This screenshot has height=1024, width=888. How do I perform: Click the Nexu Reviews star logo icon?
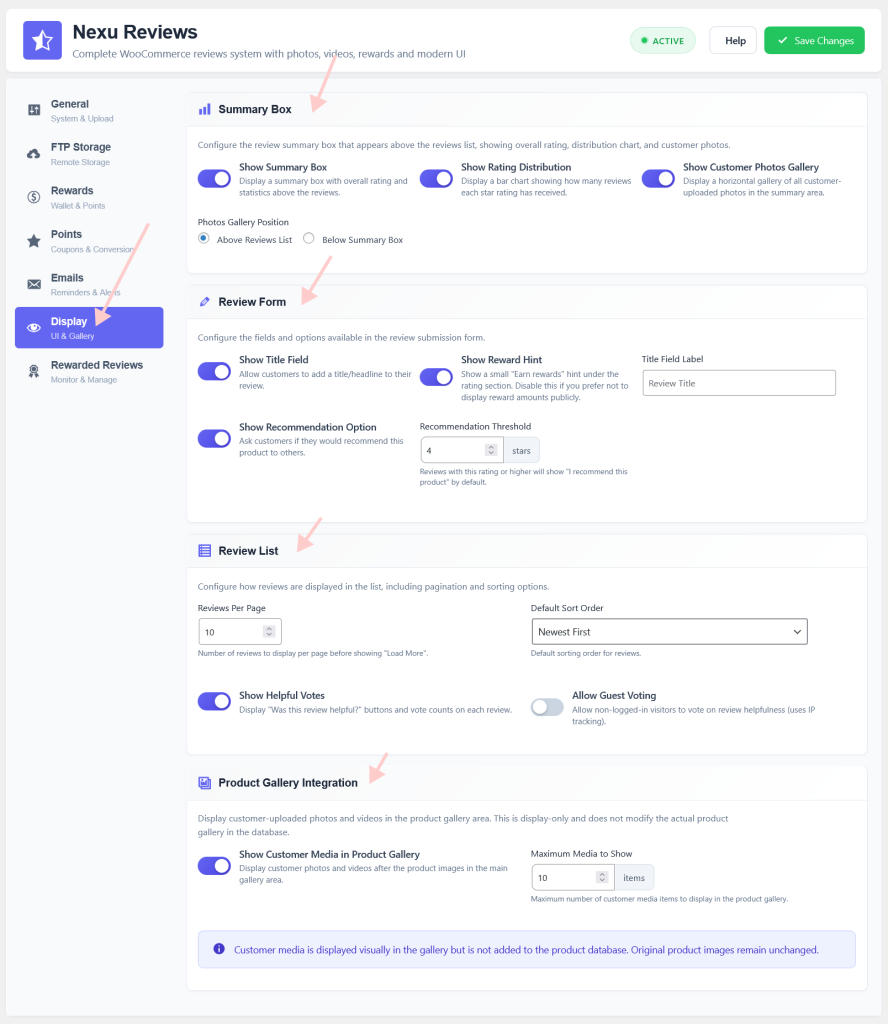click(42, 40)
